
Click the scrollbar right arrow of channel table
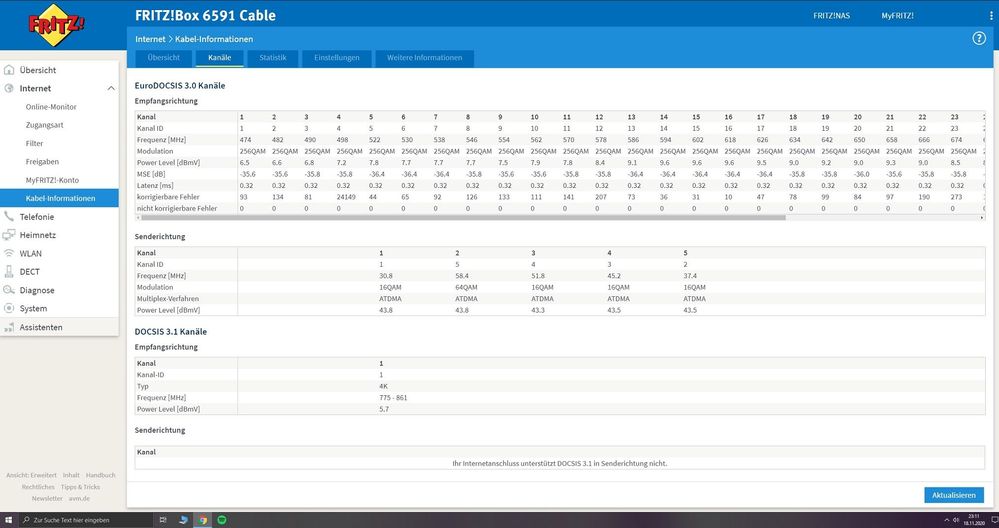982,217
